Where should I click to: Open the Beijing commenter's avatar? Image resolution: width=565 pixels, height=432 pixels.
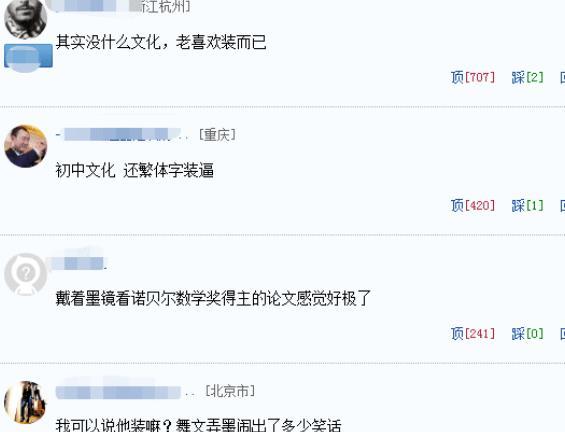pos(26,402)
